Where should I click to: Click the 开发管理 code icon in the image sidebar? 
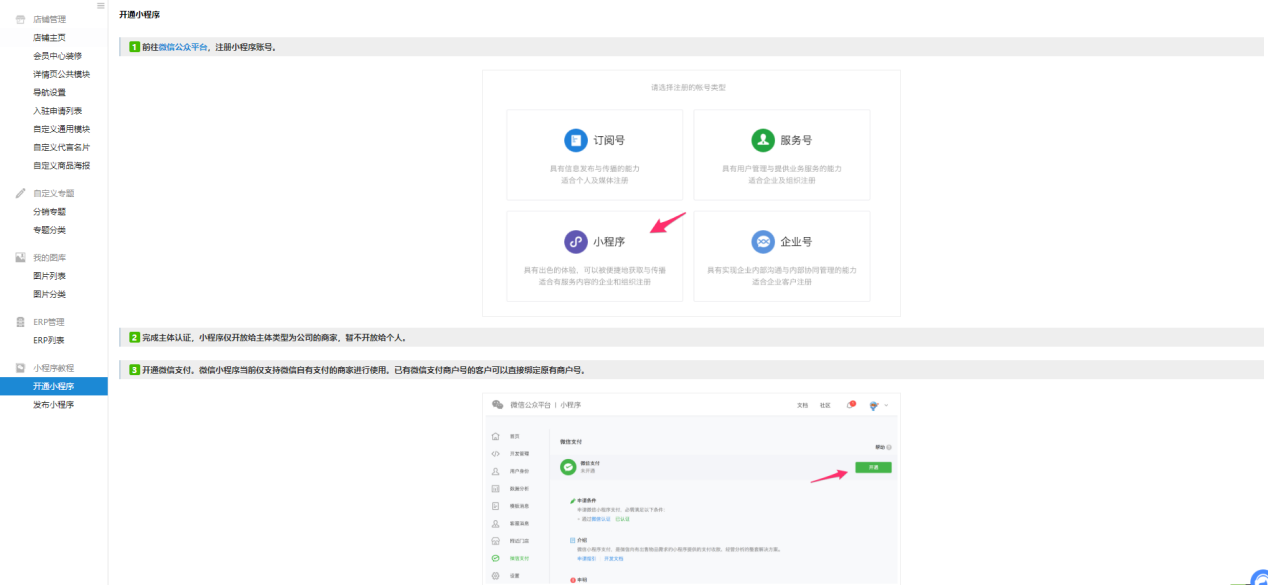point(496,453)
